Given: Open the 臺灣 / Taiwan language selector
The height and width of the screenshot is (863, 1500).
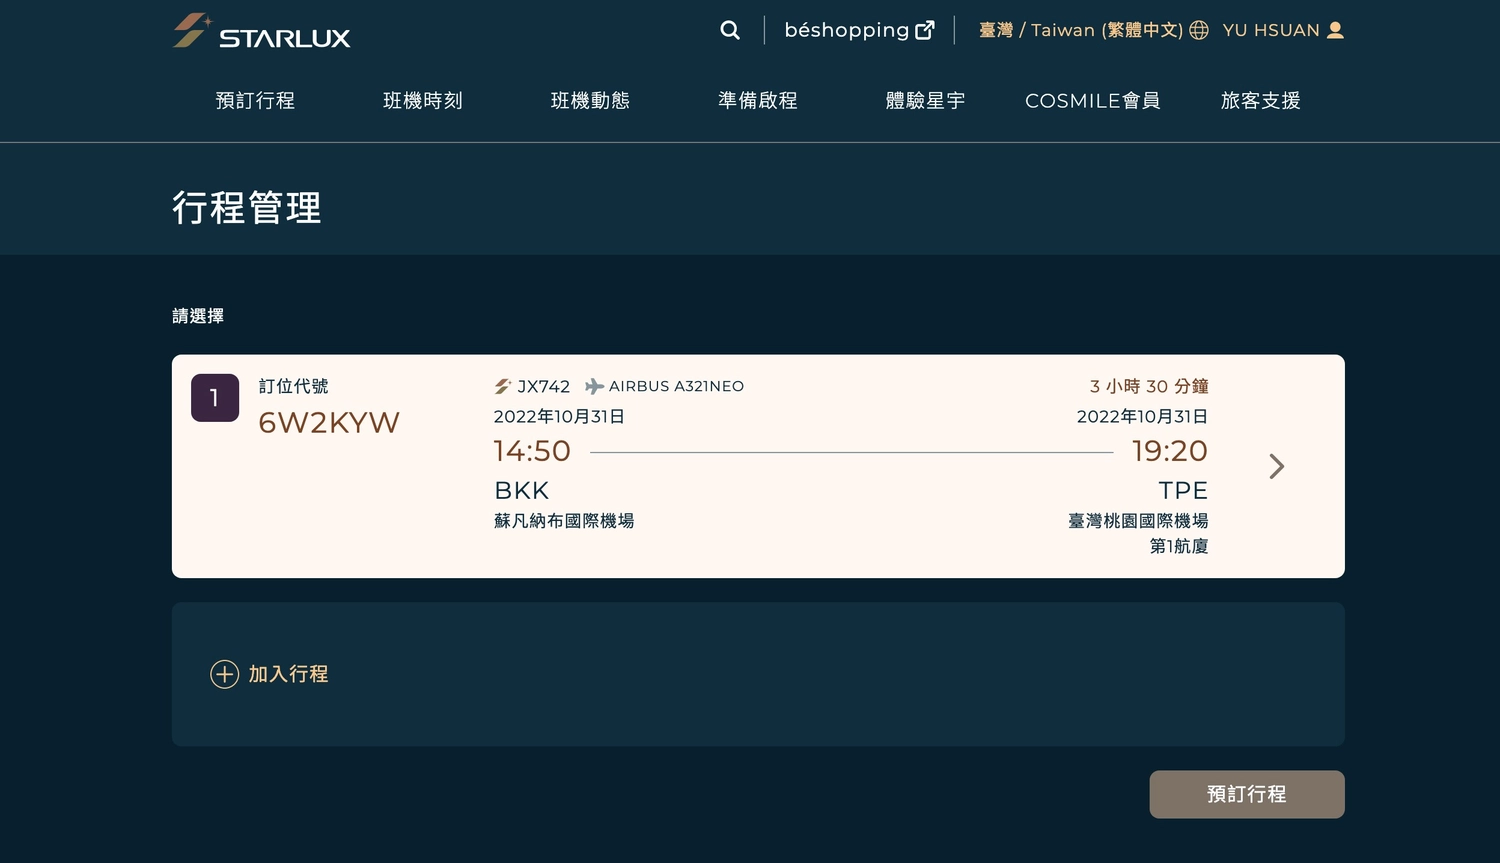Looking at the screenshot, I should click(1075, 30).
